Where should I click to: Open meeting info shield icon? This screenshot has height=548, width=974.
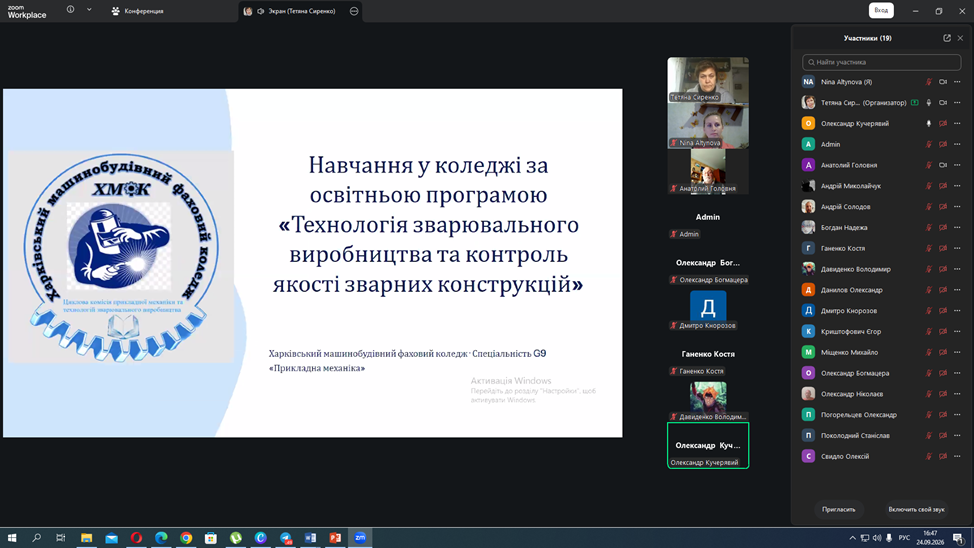click(x=70, y=10)
